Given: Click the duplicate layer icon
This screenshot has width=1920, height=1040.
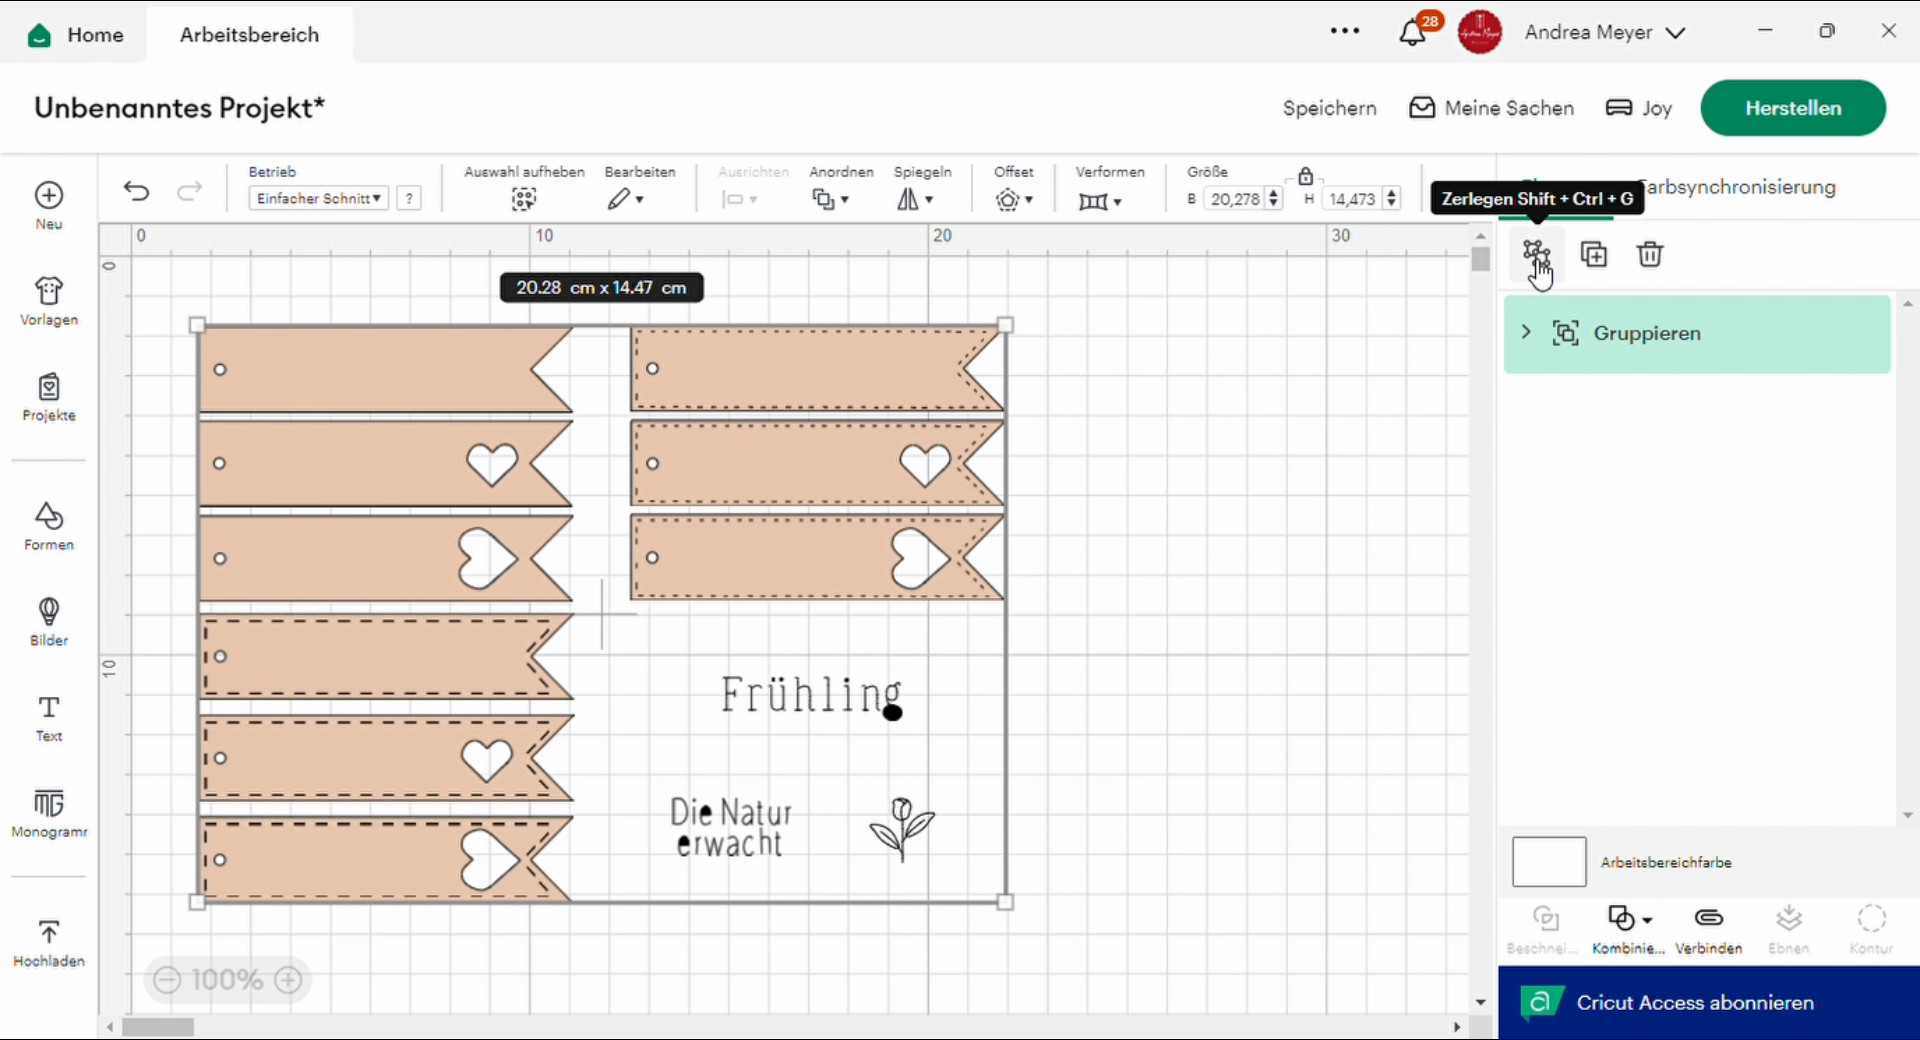Looking at the screenshot, I should (x=1594, y=254).
